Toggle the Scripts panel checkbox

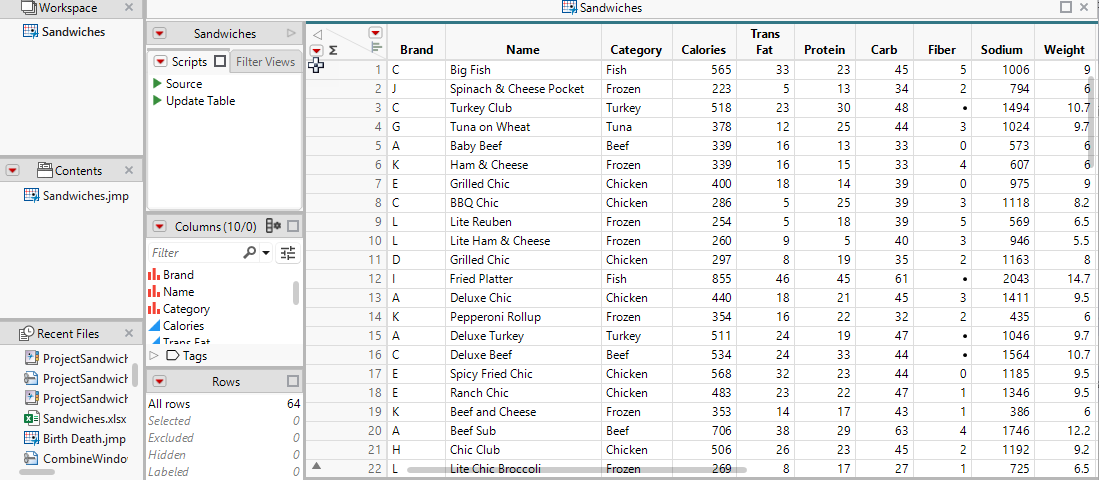tap(220, 61)
